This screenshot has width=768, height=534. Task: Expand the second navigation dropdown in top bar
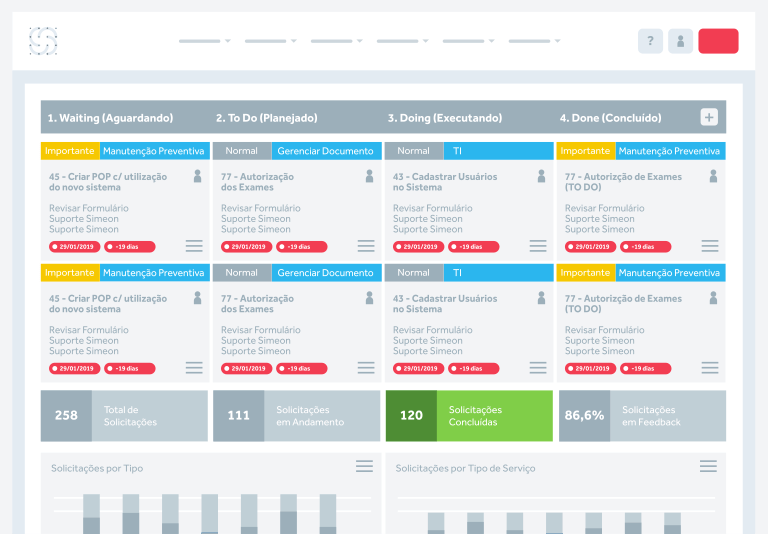271,41
